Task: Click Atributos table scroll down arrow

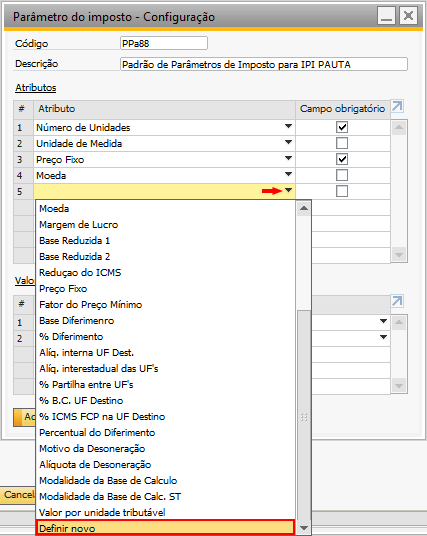Action: 399,255
